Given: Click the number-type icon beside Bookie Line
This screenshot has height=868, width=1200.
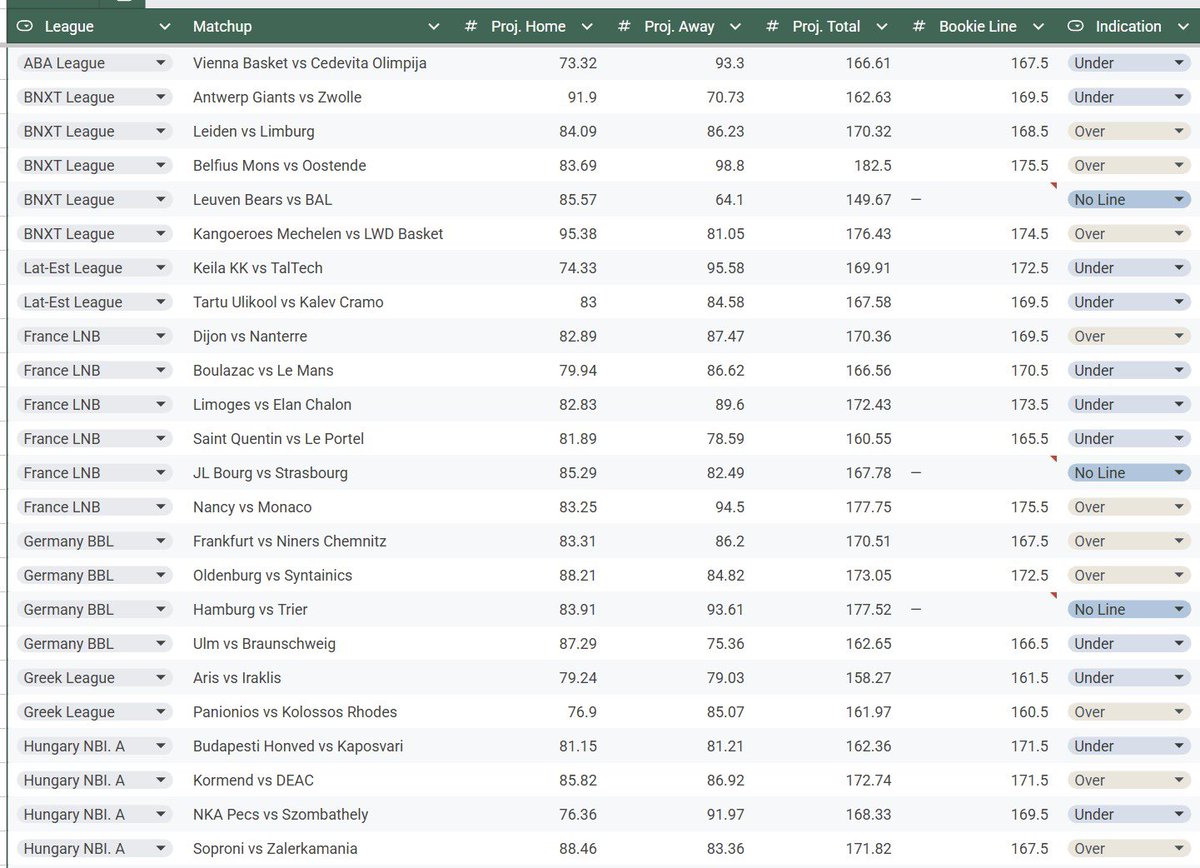Looking at the screenshot, I should coord(919,26).
